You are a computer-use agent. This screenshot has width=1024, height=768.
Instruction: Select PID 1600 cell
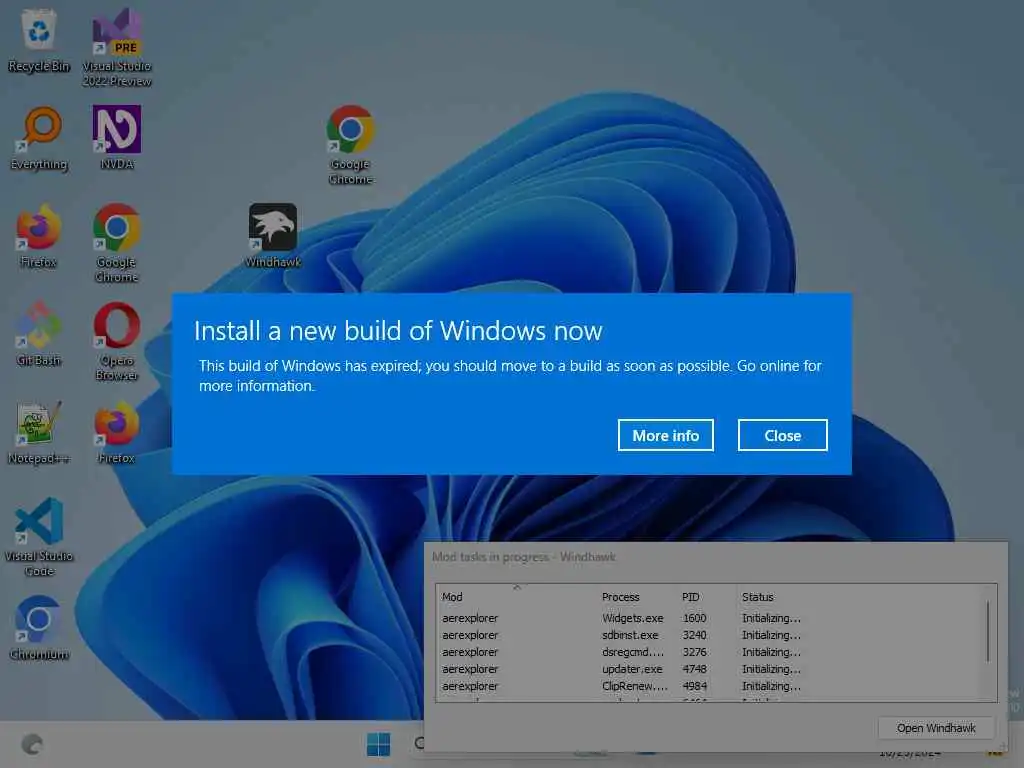pos(694,618)
